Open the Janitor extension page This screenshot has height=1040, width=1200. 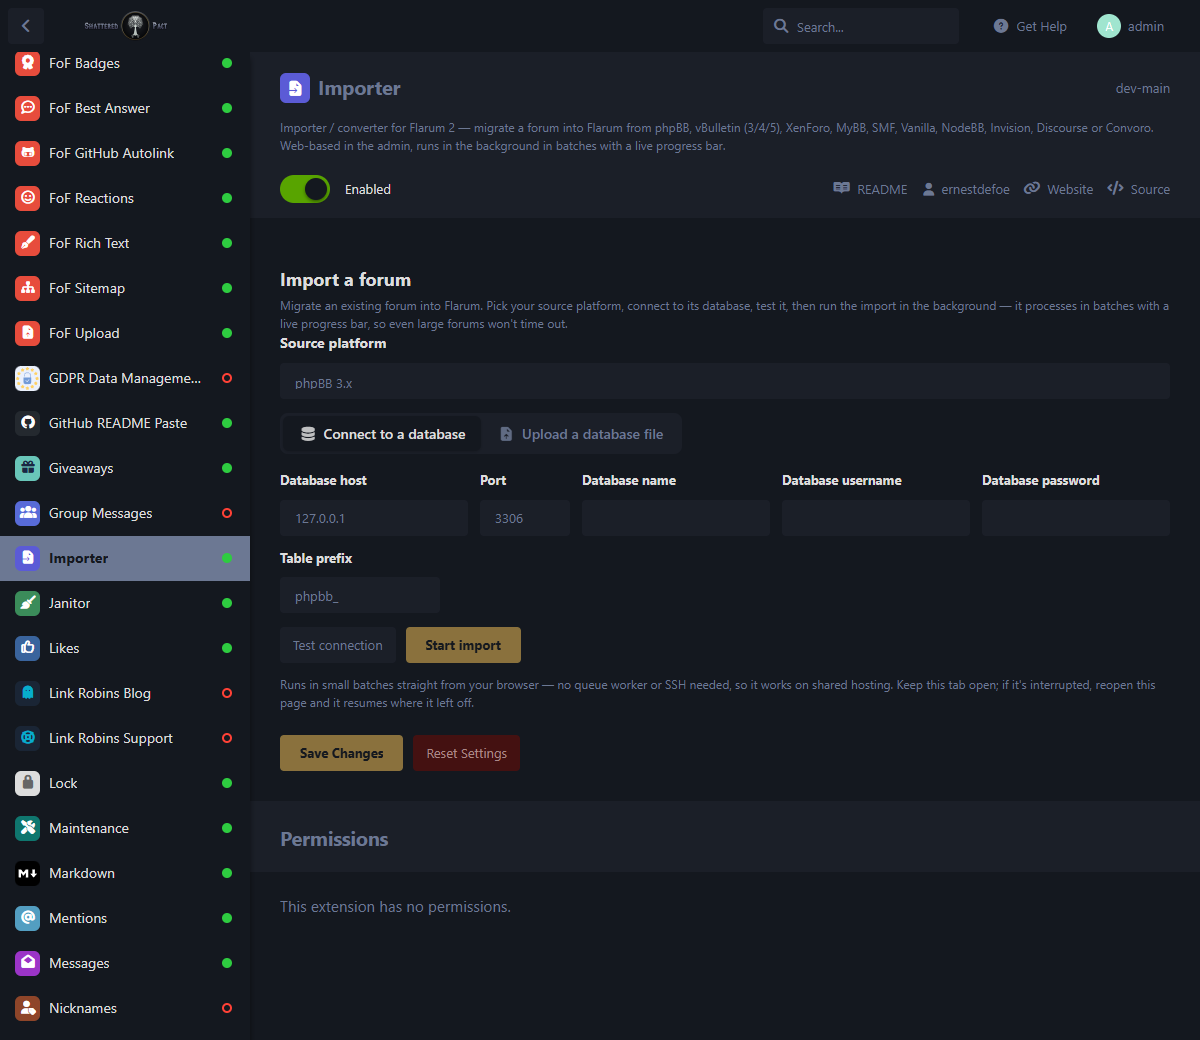pos(125,603)
